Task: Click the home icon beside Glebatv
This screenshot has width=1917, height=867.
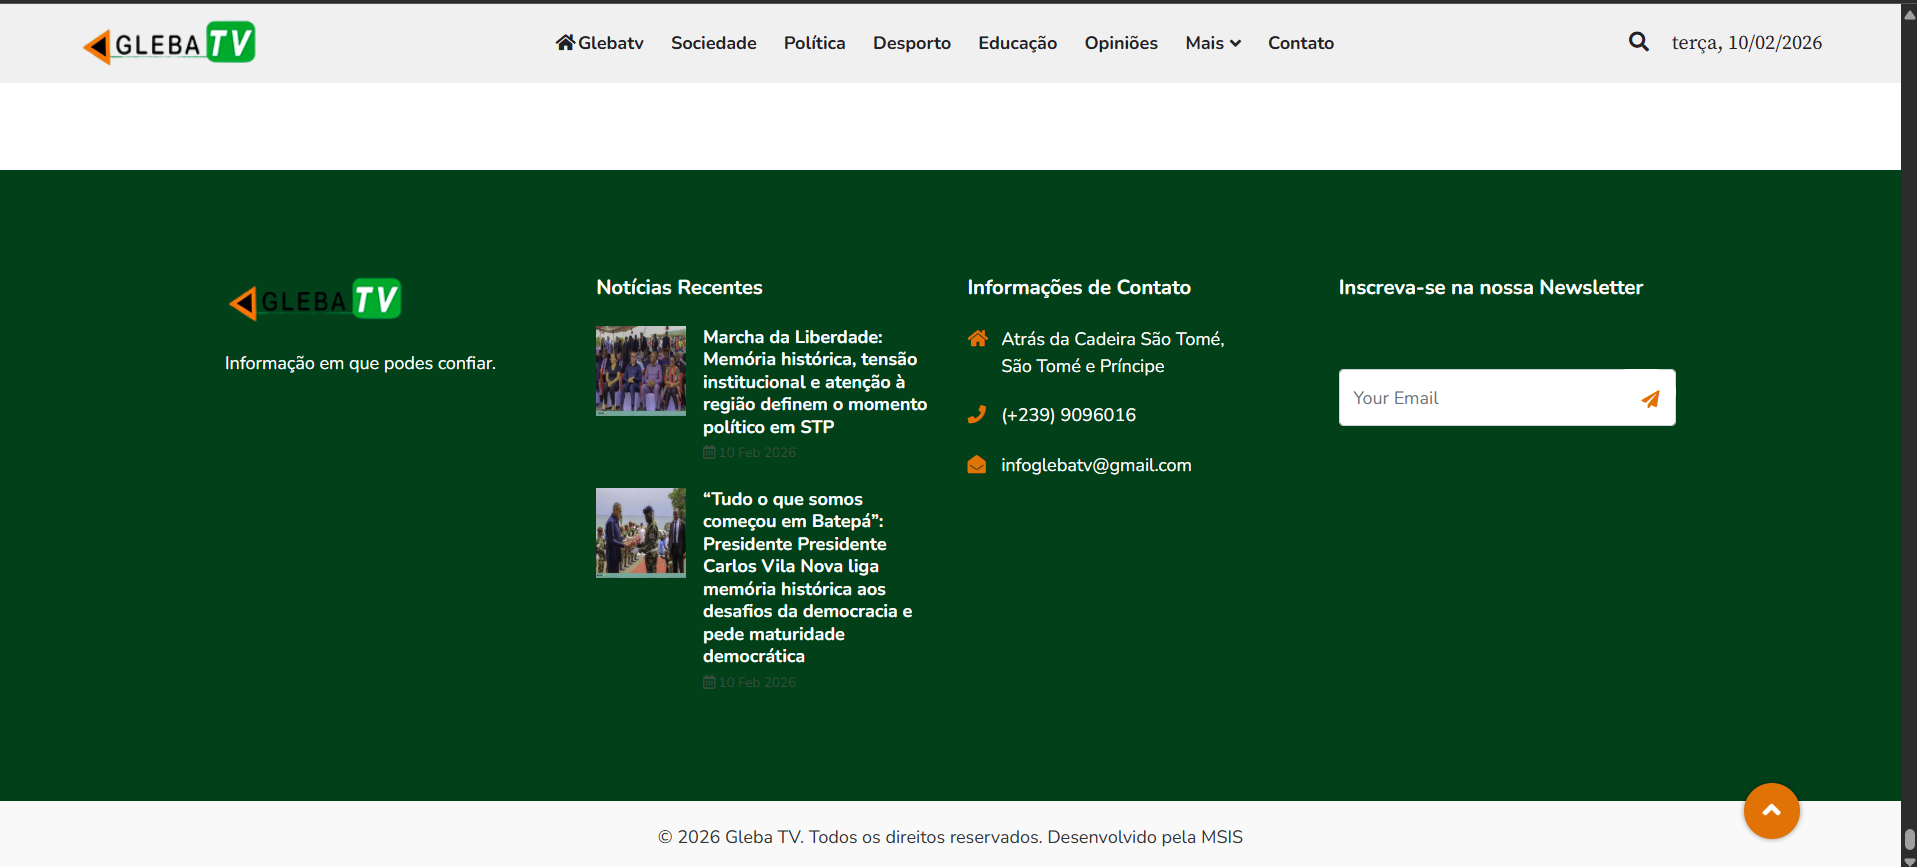Action: pos(565,42)
